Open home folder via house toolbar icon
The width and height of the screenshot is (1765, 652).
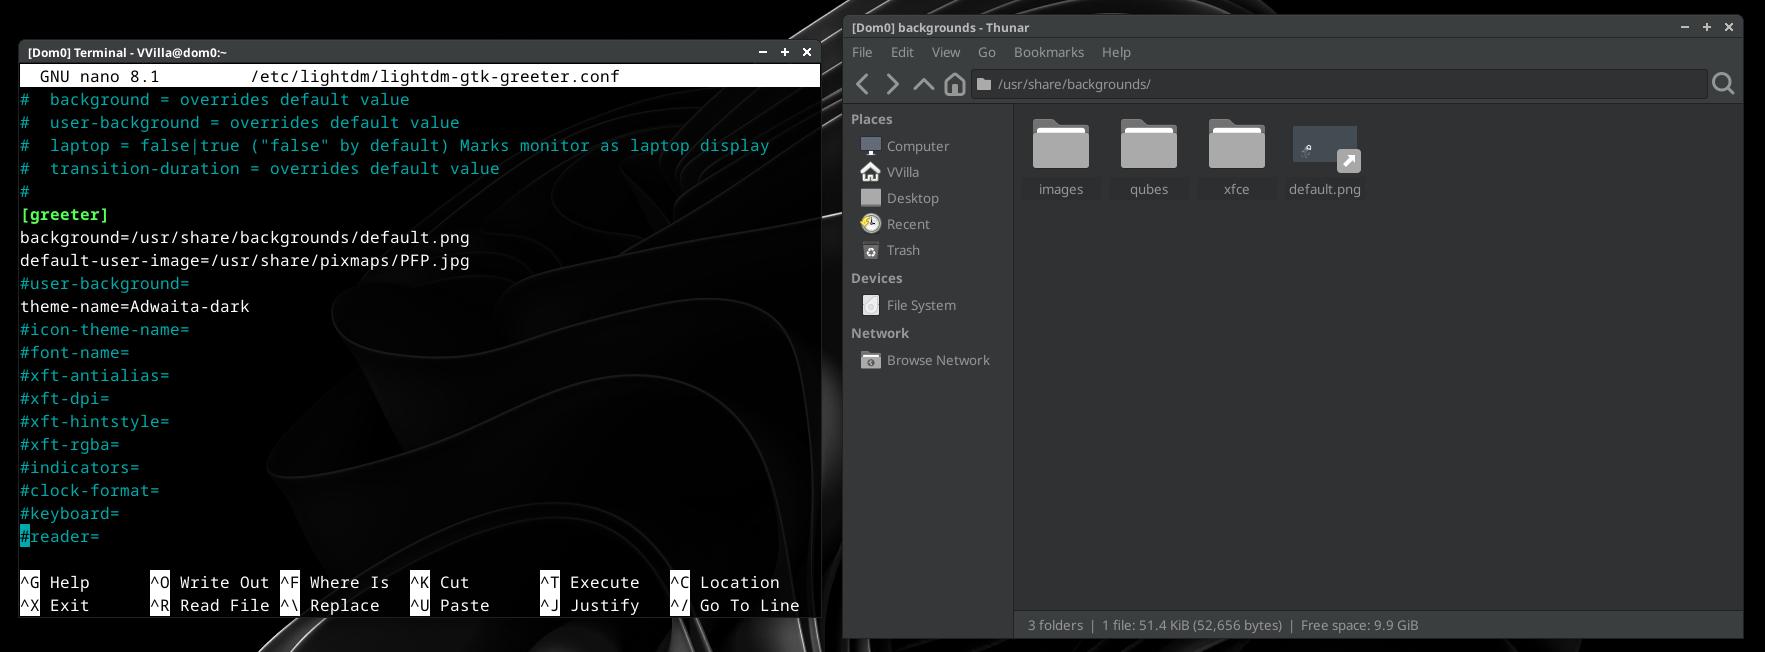point(954,84)
